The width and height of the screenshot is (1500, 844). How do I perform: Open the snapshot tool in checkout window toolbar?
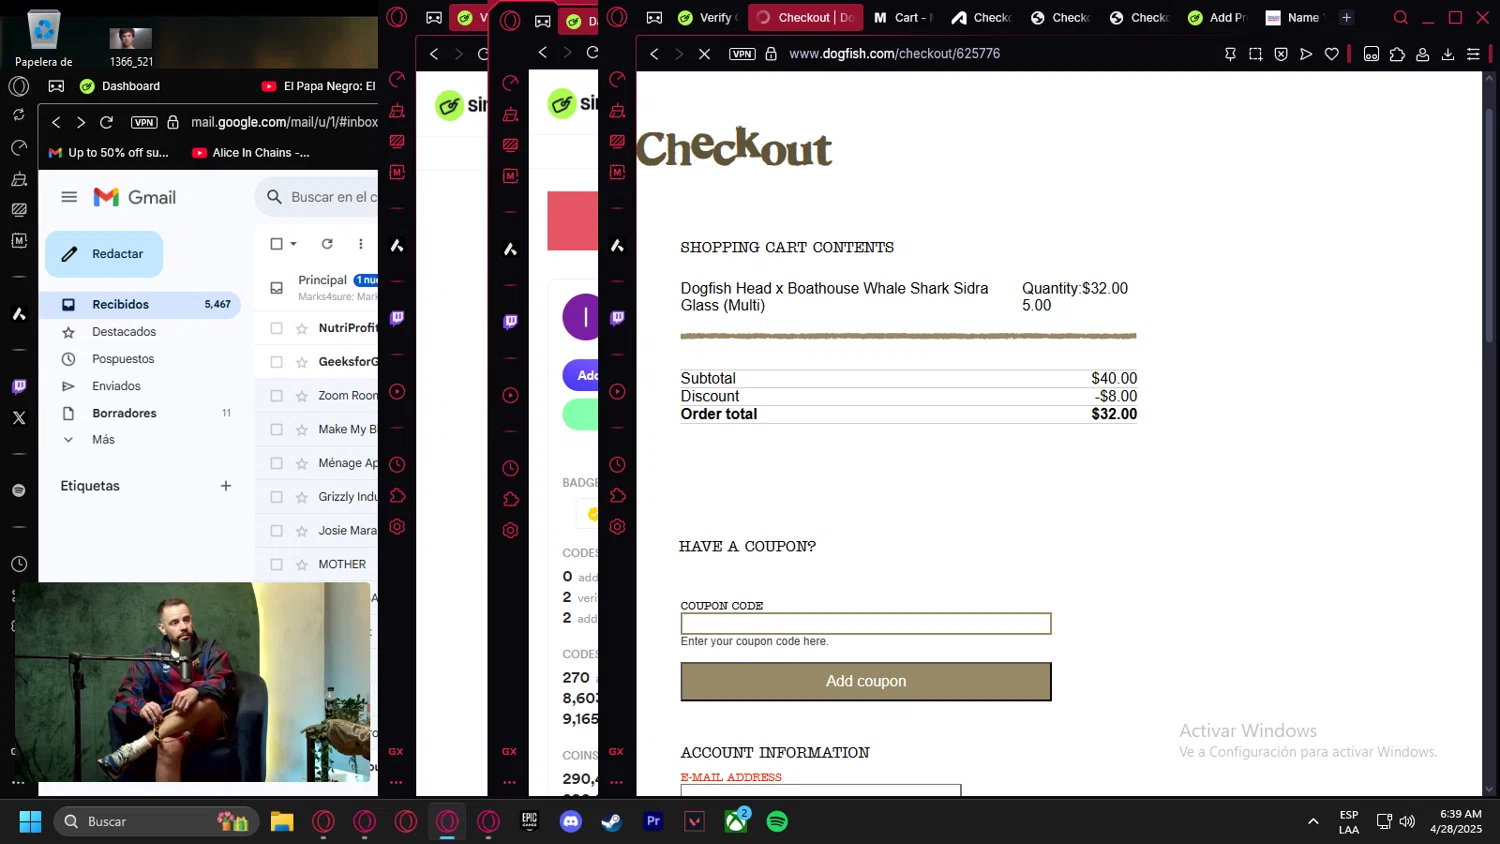[x=1256, y=54]
